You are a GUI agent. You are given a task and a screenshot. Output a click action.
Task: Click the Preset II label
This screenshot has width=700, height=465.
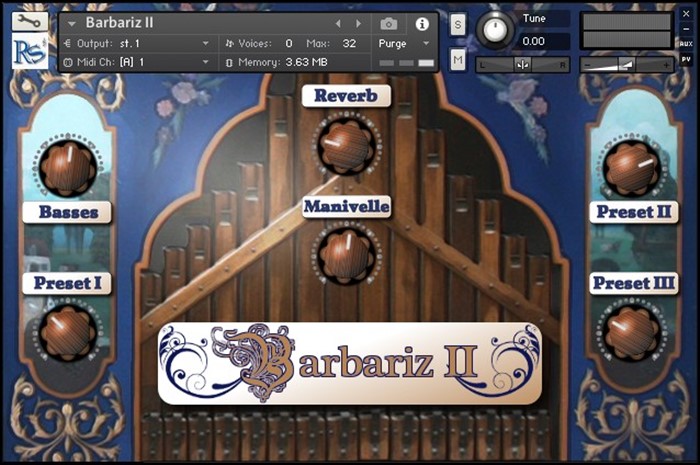(634, 212)
